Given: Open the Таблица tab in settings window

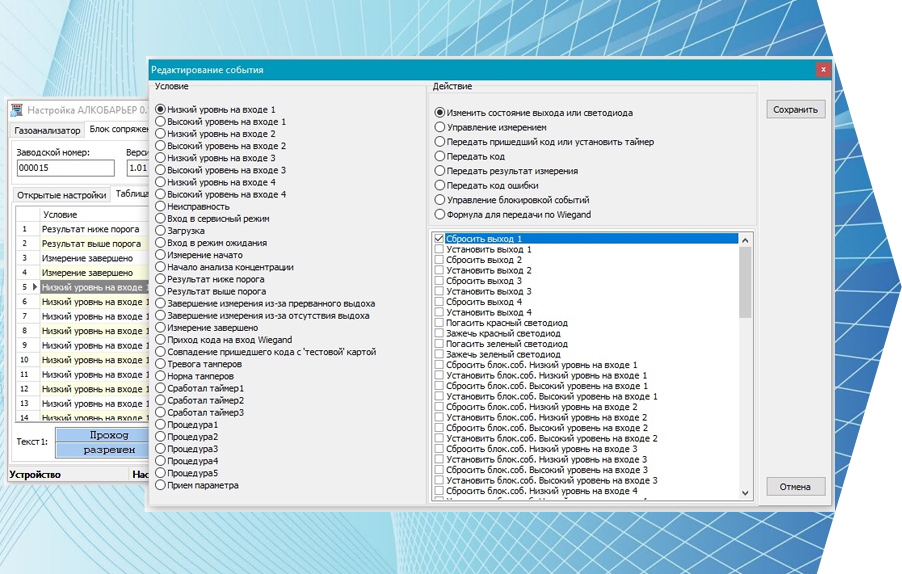Looking at the screenshot, I should point(131,194).
